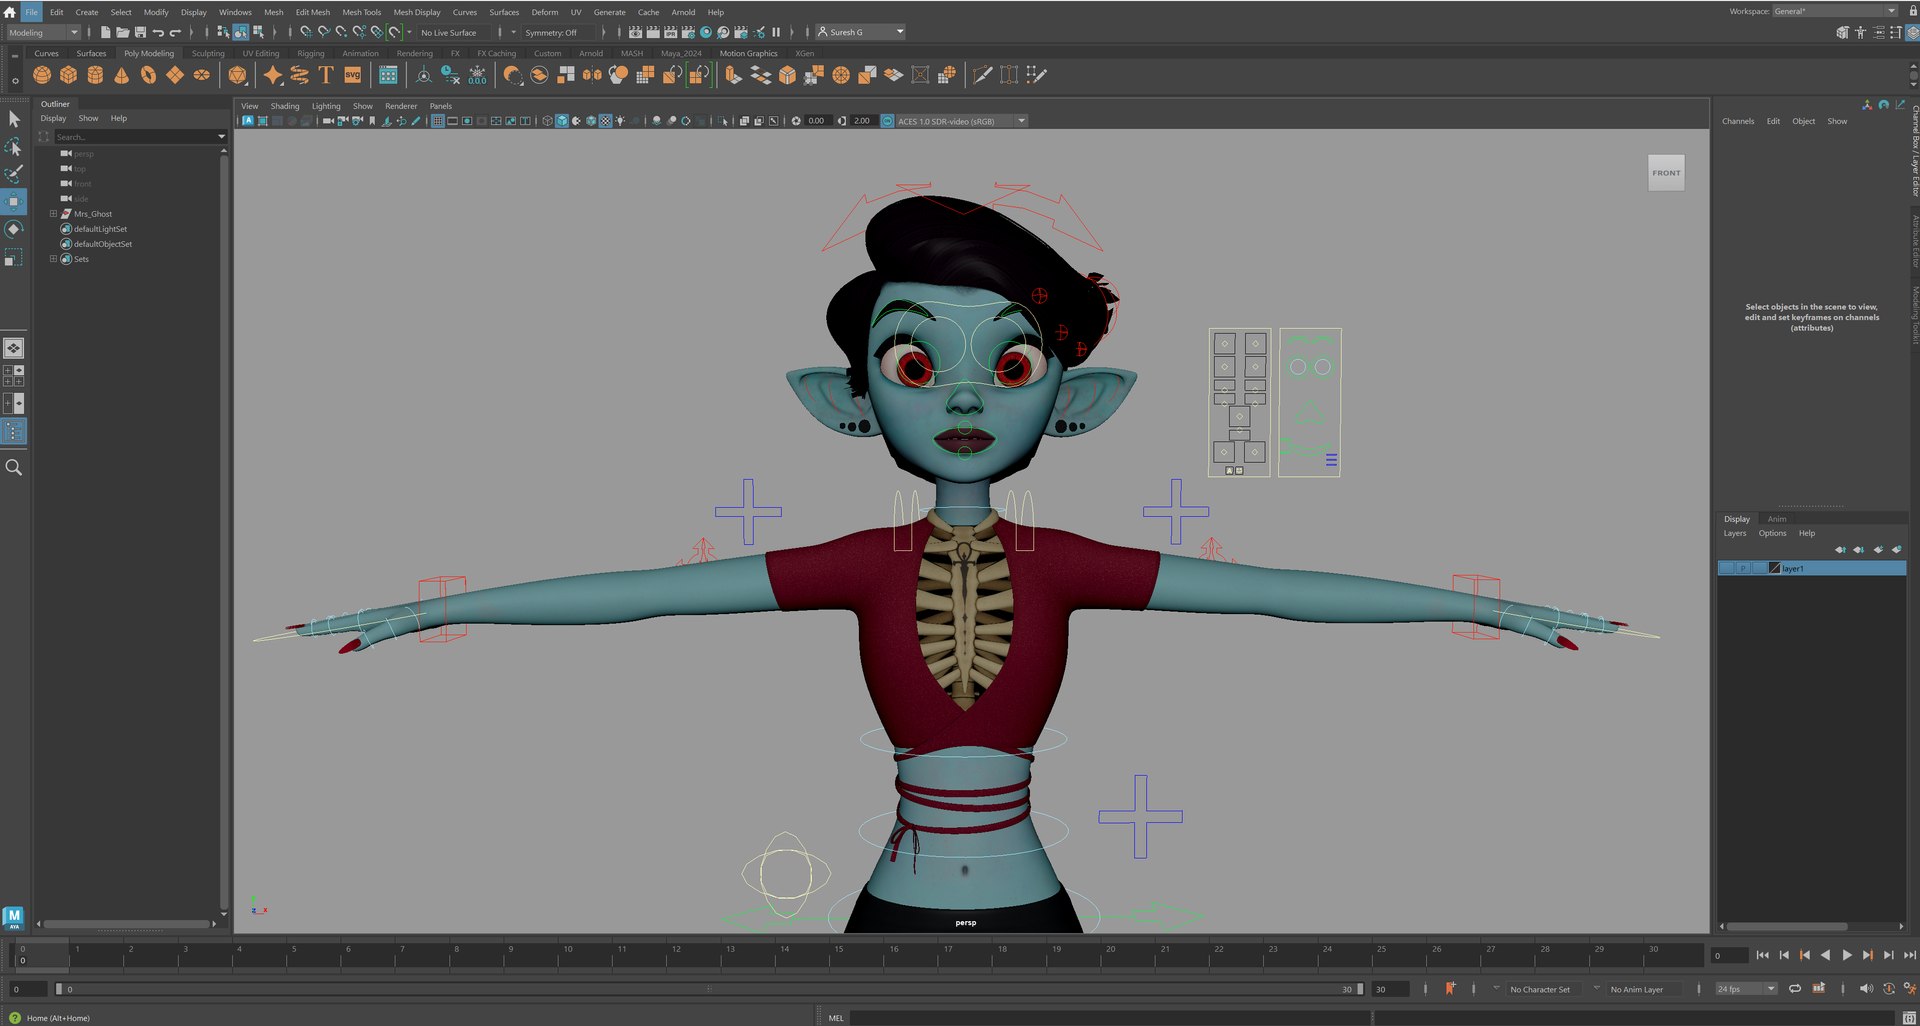The height and width of the screenshot is (1026, 1920).
Task: Open the ACES 1.0 SDR-video view transform dropdown
Action: tap(961, 121)
